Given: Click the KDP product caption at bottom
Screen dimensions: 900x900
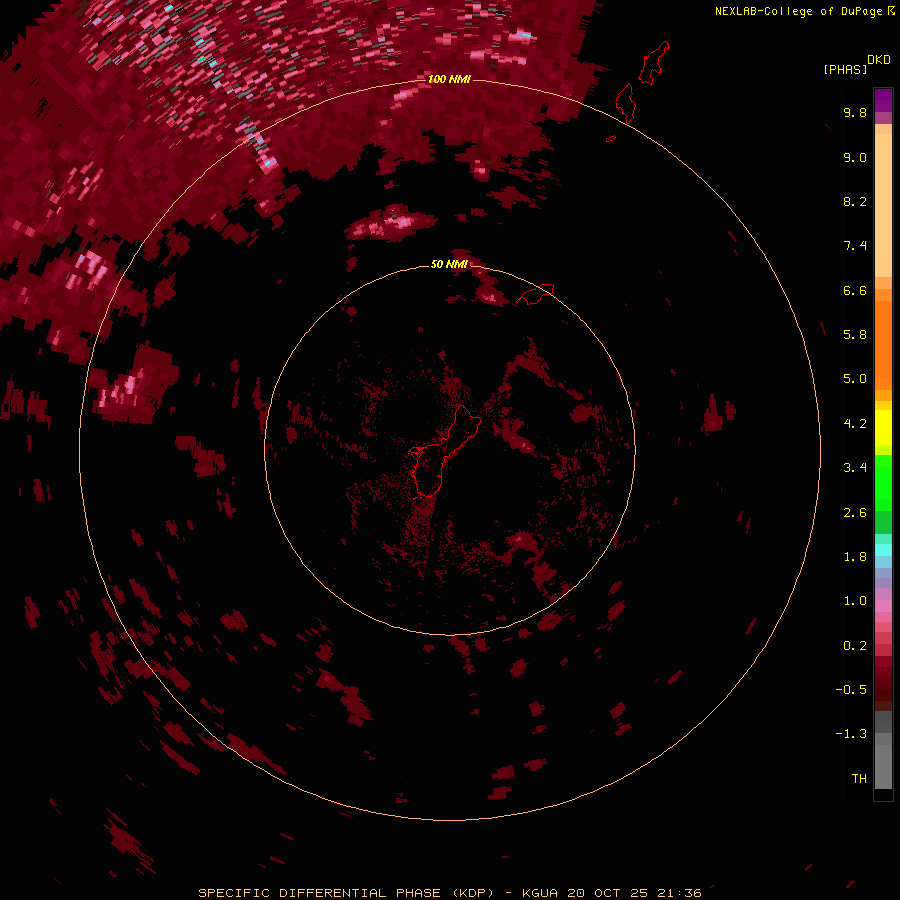Looking at the screenshot, I should coord(449,893).
